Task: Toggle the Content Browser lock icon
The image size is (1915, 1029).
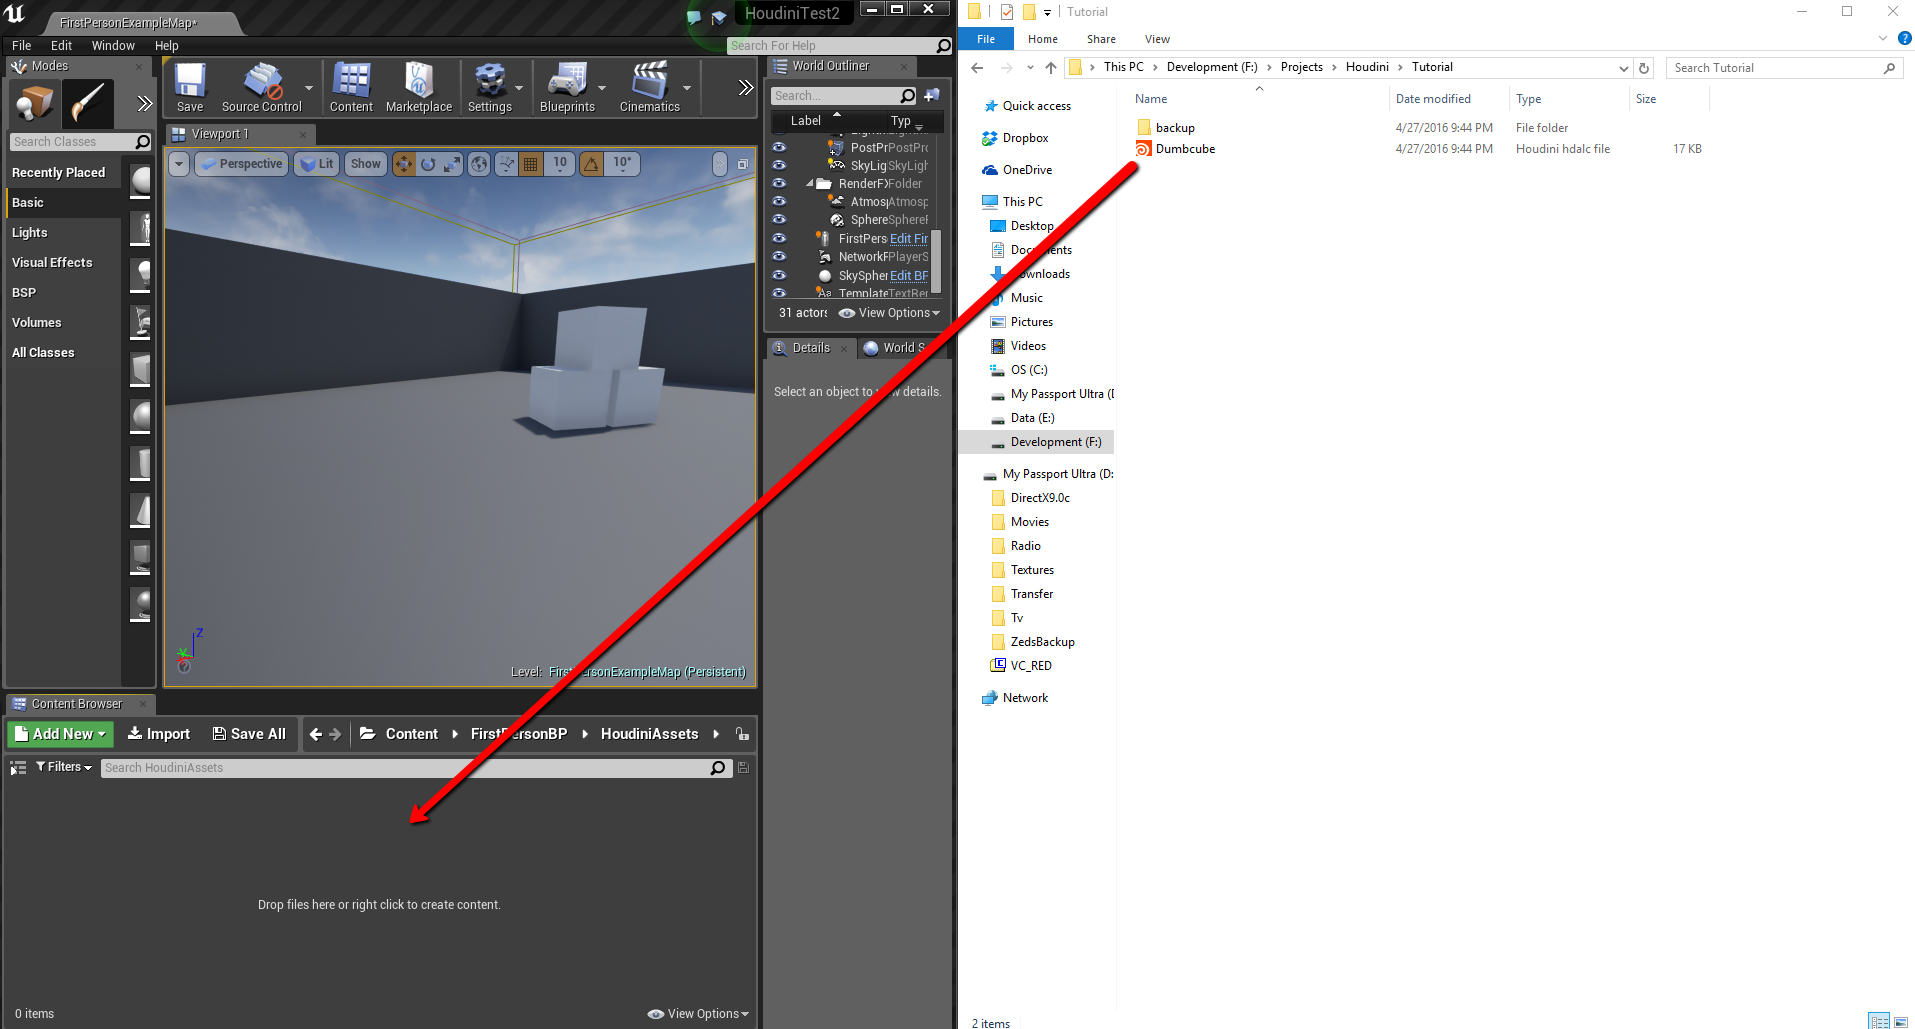Action: coord(742,734)
